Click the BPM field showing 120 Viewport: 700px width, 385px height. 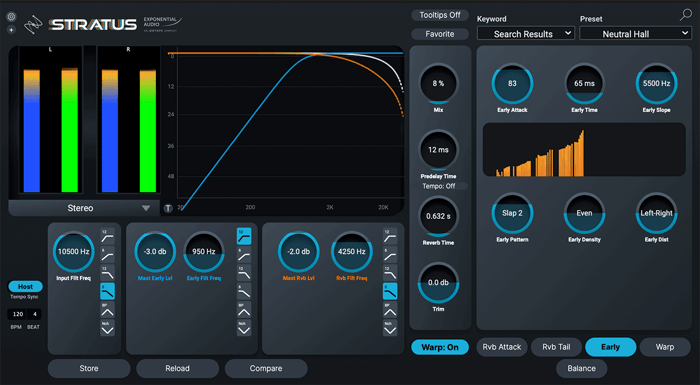18,314
